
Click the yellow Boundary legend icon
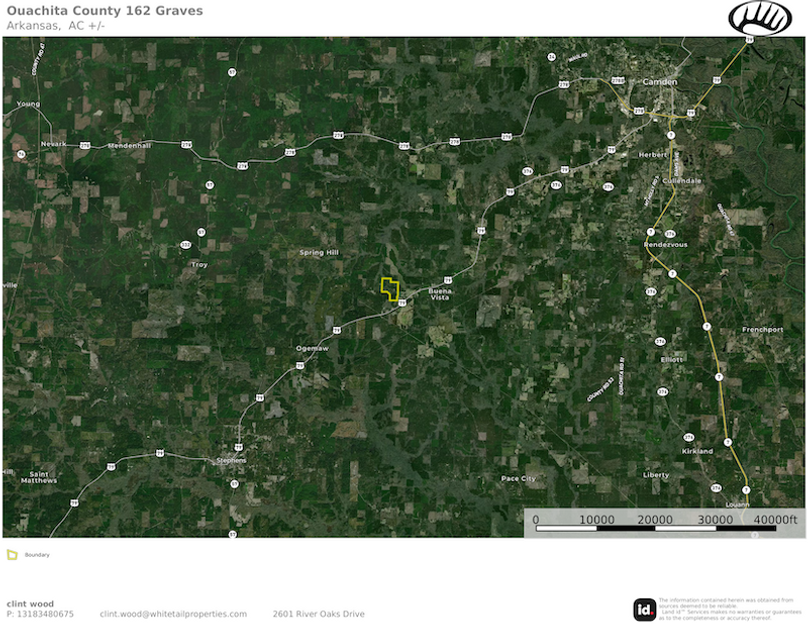[x=12, y=555]
